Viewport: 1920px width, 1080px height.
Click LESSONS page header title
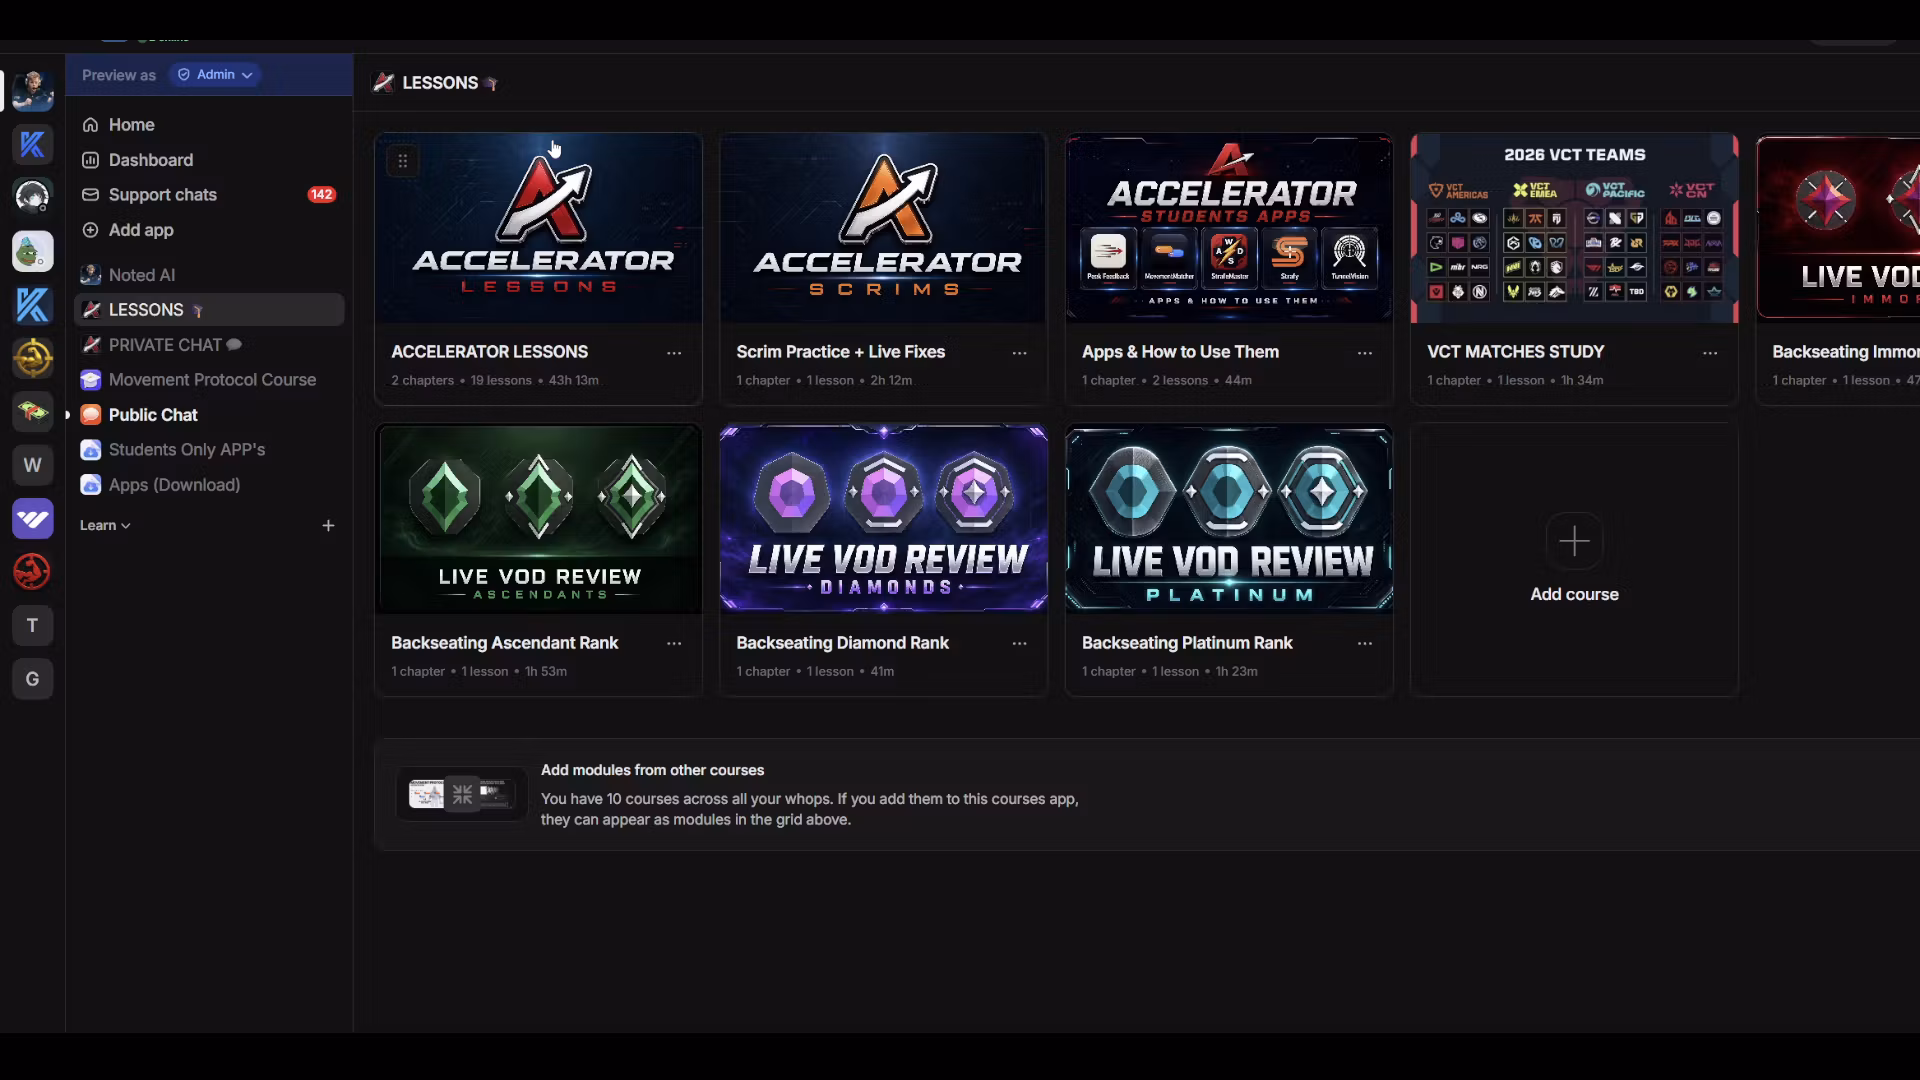click(440, 83)
